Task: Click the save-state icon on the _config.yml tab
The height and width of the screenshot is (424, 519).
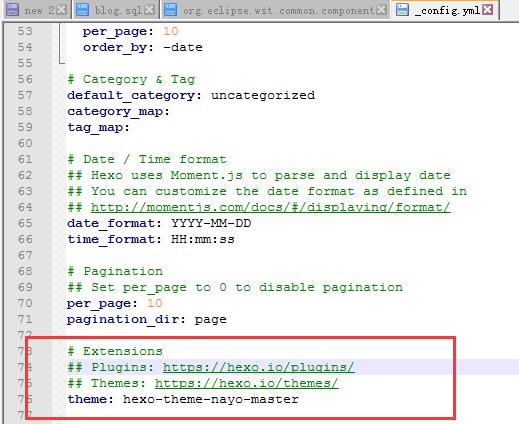Action: [x=402, y=10]
